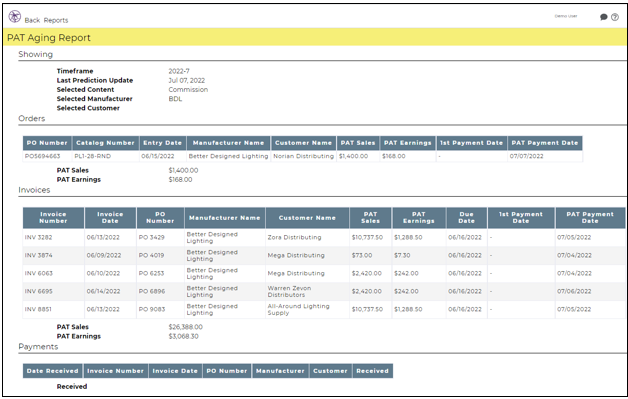628x399 pixels.
Task: Click PO 3429 cell
Action: (x=160, y=237)
